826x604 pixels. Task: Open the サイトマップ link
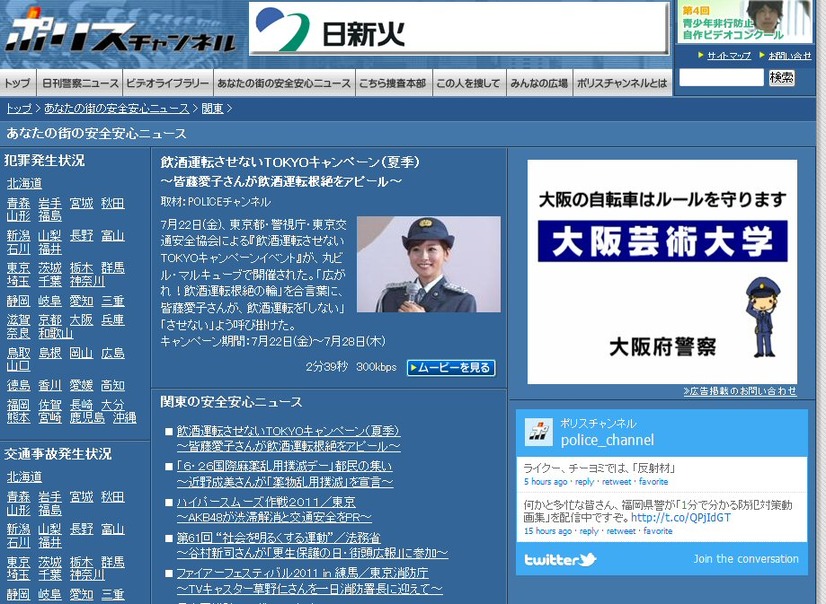click(x=729, y=55)
